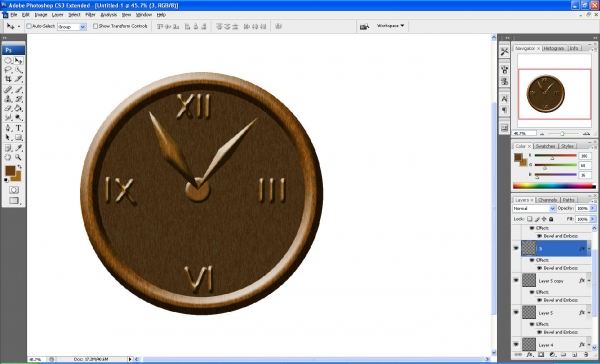
Task: Toggle Quick Mask mode
Action: click(x=14, y=190)
